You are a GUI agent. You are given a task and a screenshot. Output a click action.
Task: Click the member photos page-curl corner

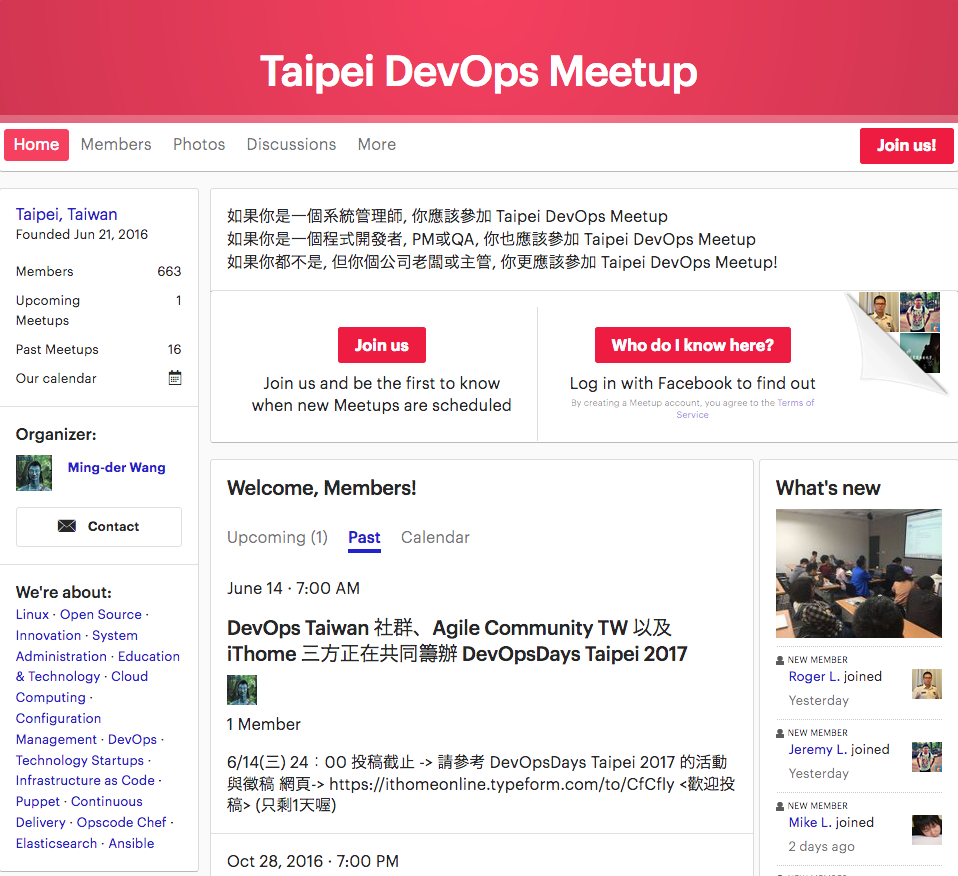tap(898, 342)
